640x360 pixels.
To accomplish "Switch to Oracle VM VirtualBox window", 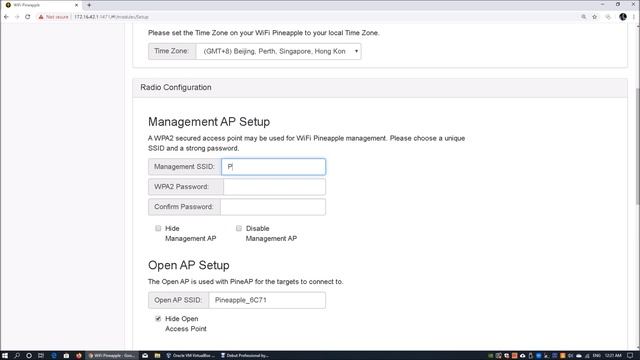I will (x=190, y=356).
